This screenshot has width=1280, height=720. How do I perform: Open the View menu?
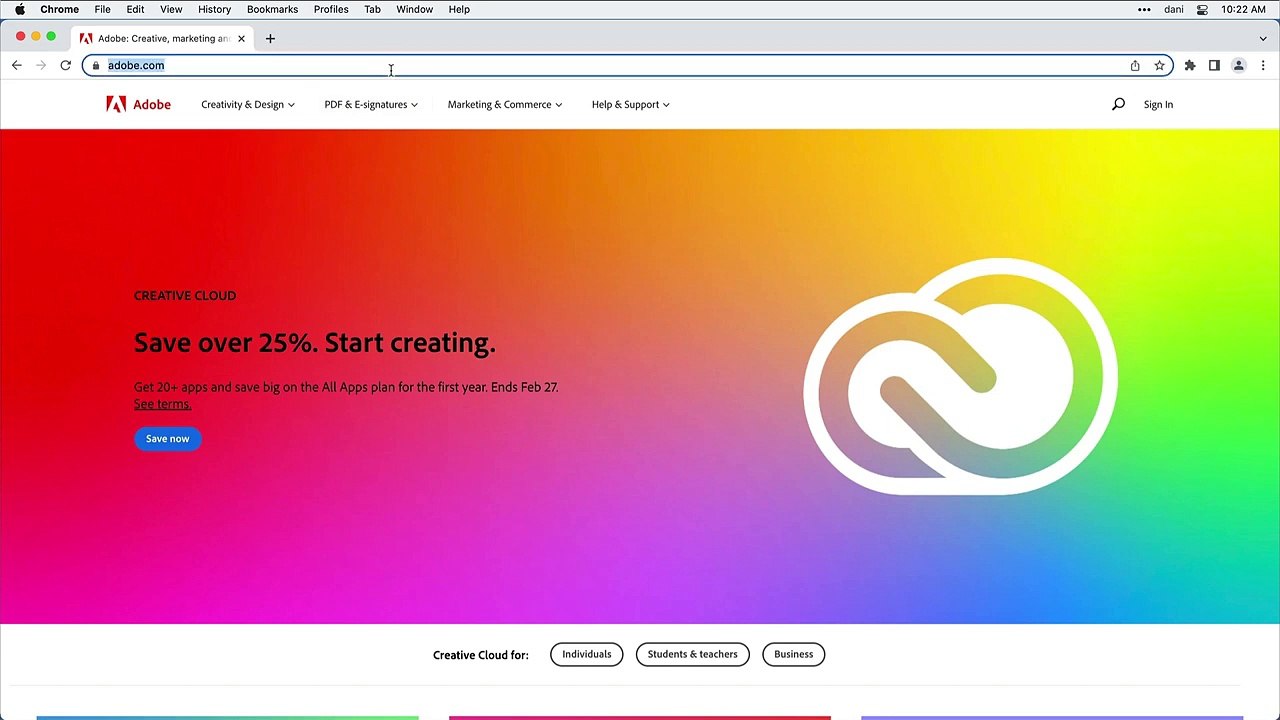pos(171,9)
